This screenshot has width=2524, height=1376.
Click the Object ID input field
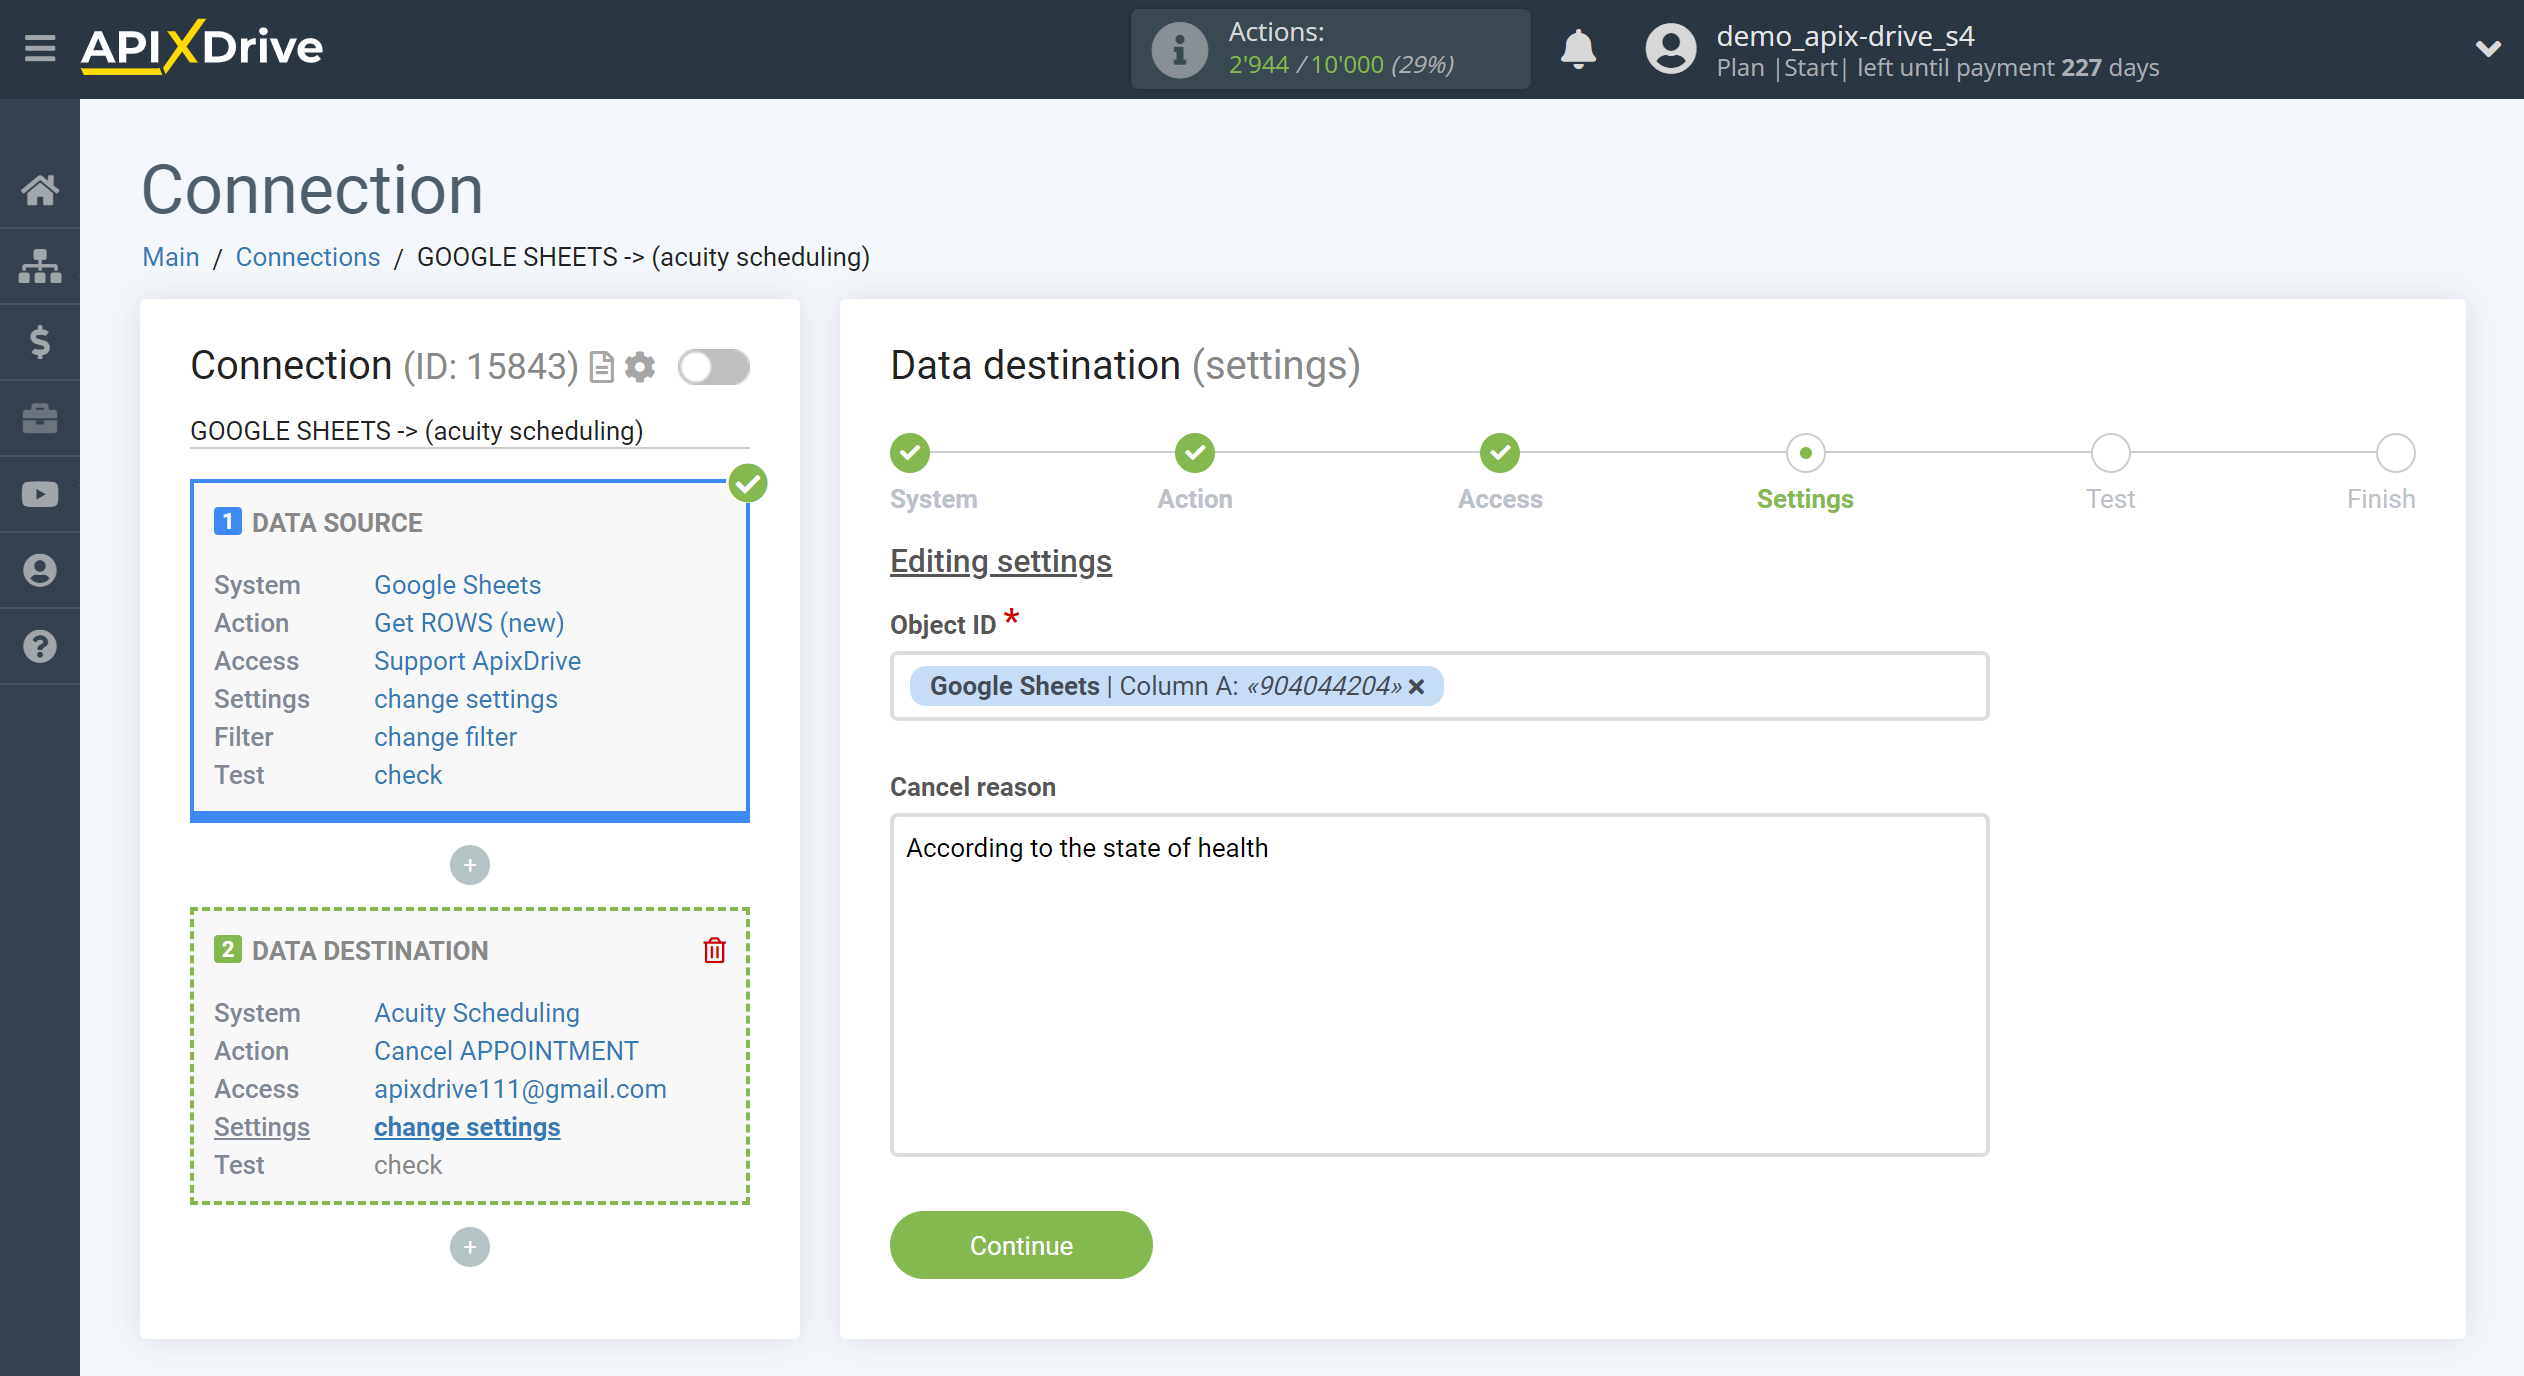click(1439, 686)
